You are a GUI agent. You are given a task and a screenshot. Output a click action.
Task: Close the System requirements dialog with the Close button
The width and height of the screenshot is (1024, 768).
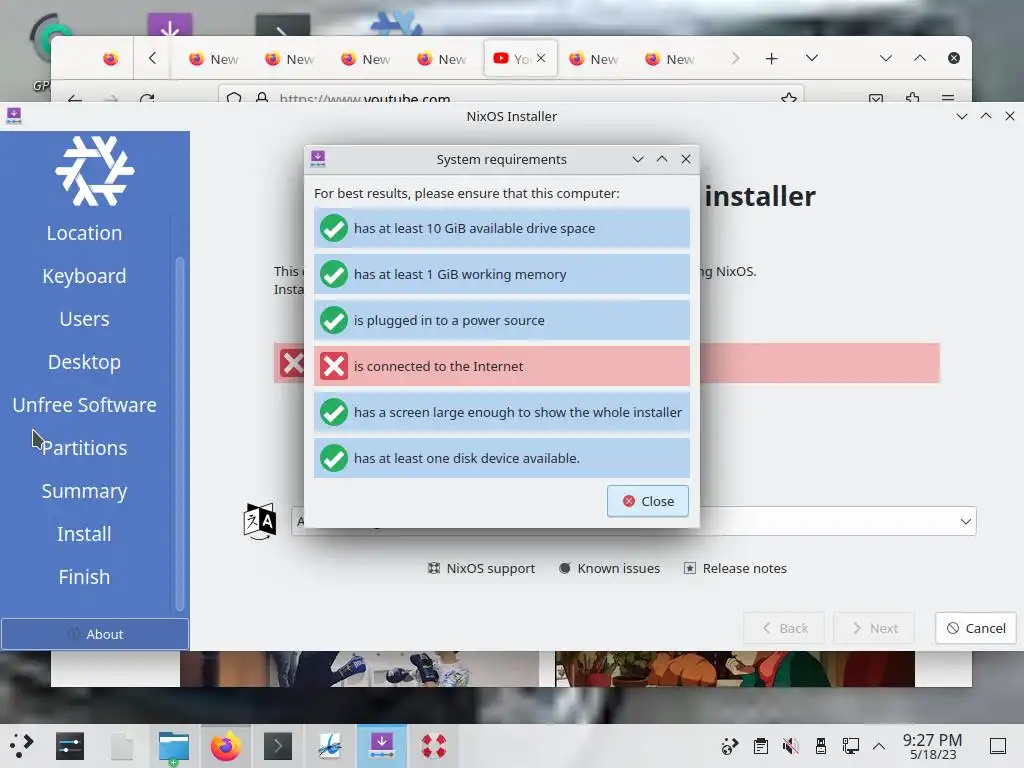647,501
